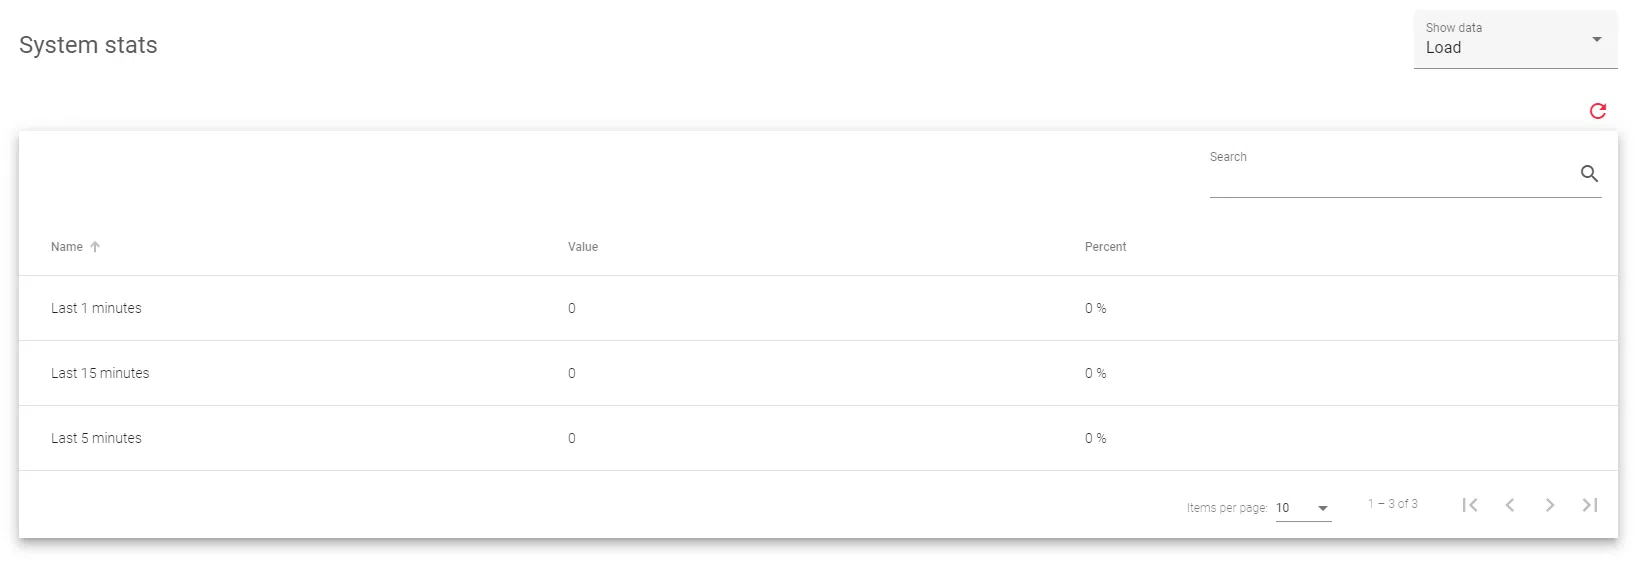This screenshot has width=1639, height=568.
Task: Click the Name sort arrow icon
Action: 95,247
